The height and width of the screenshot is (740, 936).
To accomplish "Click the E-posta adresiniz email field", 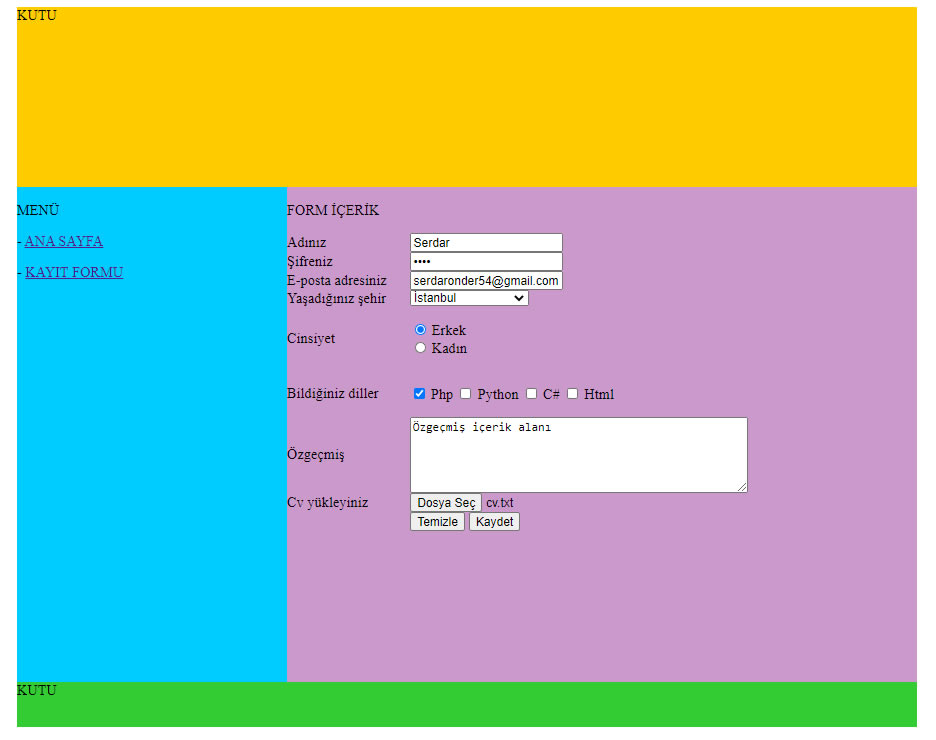I will (x=486, y=281).
